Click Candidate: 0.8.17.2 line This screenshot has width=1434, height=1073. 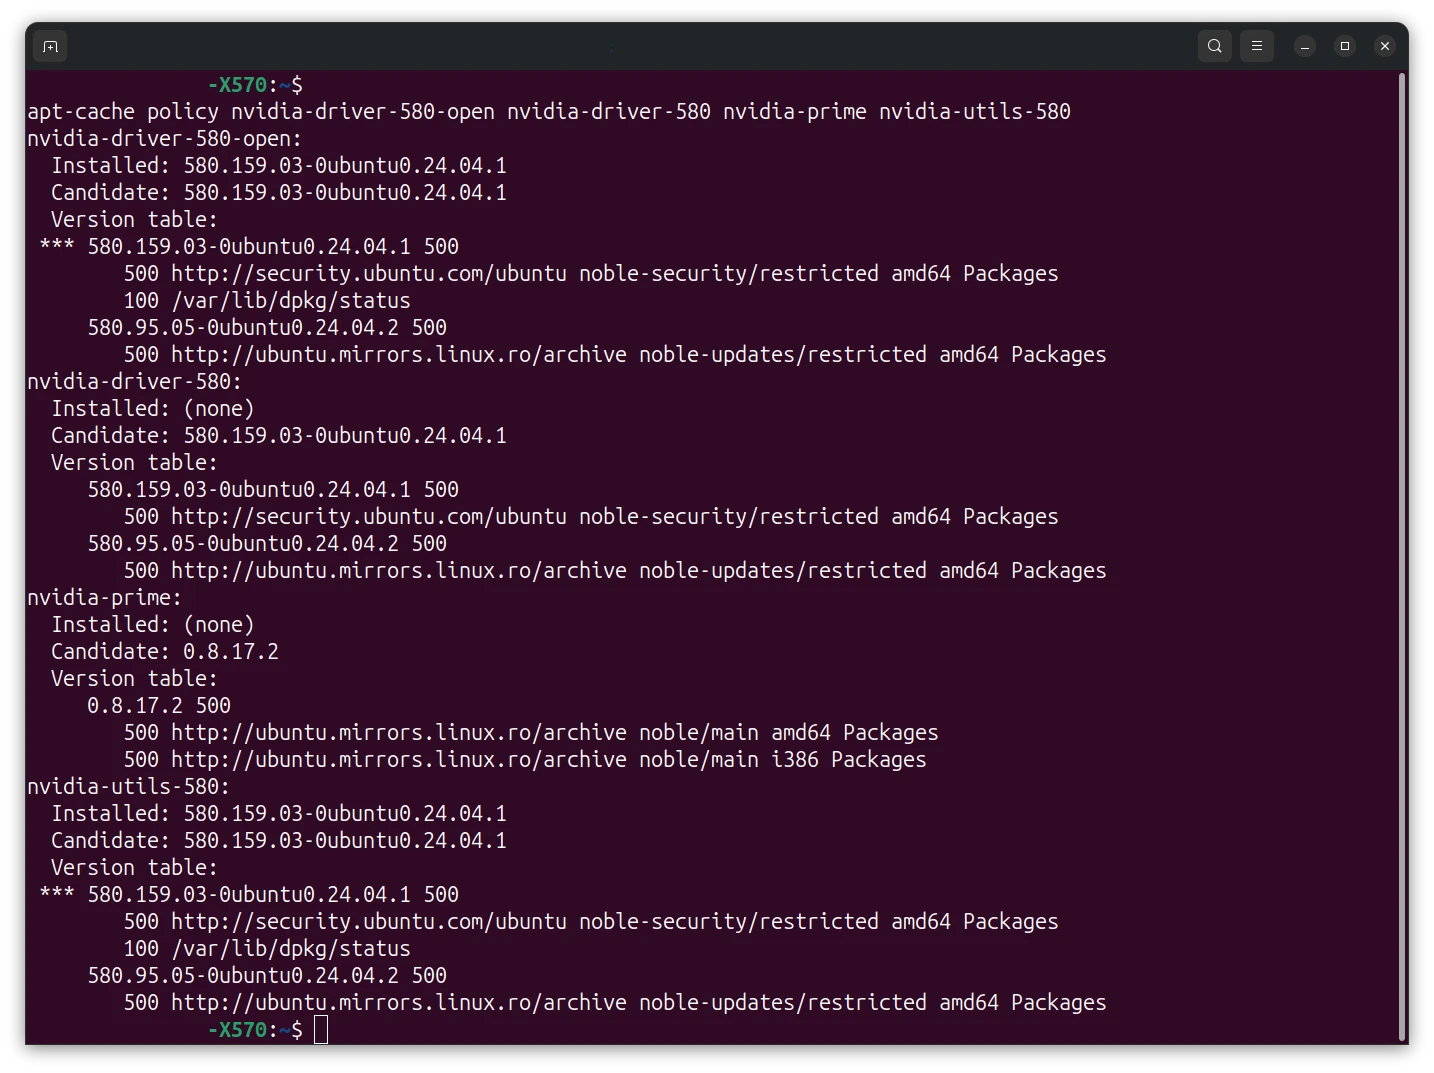[165, 652]
